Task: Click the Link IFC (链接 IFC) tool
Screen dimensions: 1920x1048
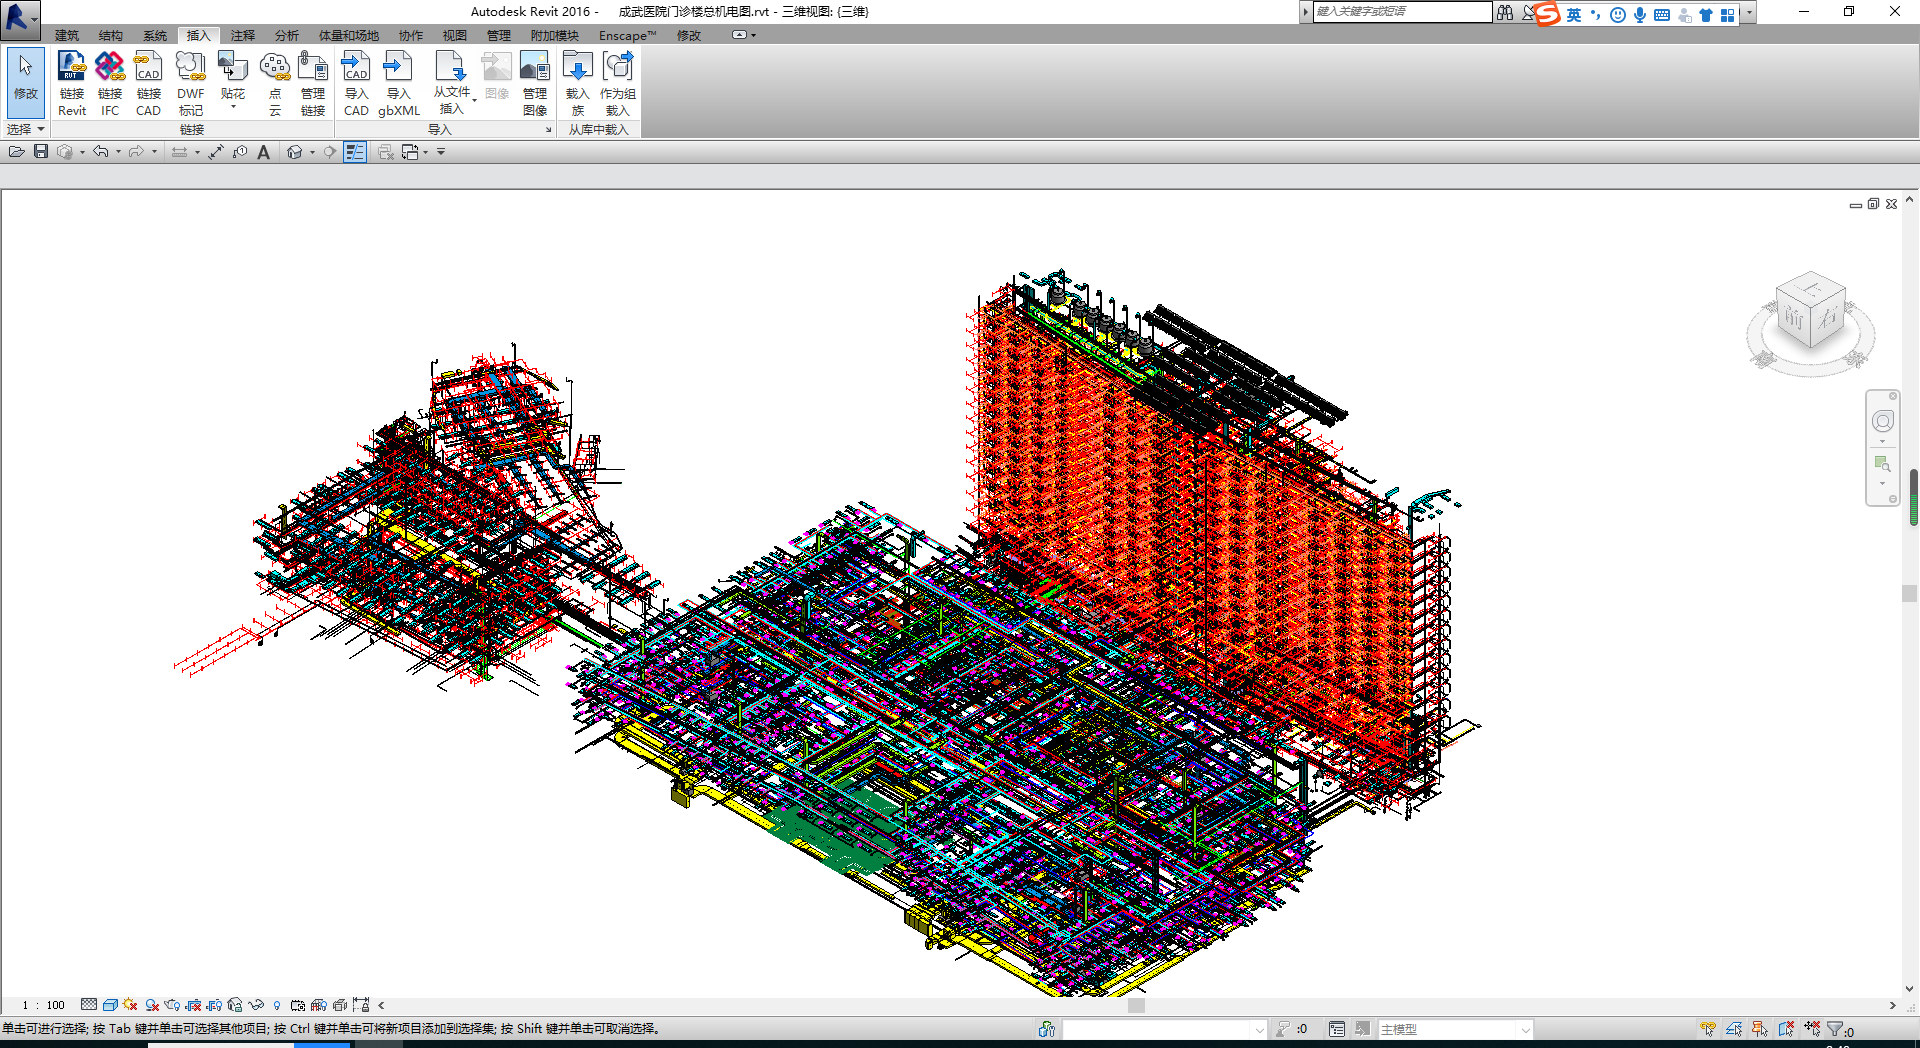Action: [x=110, y=84]
